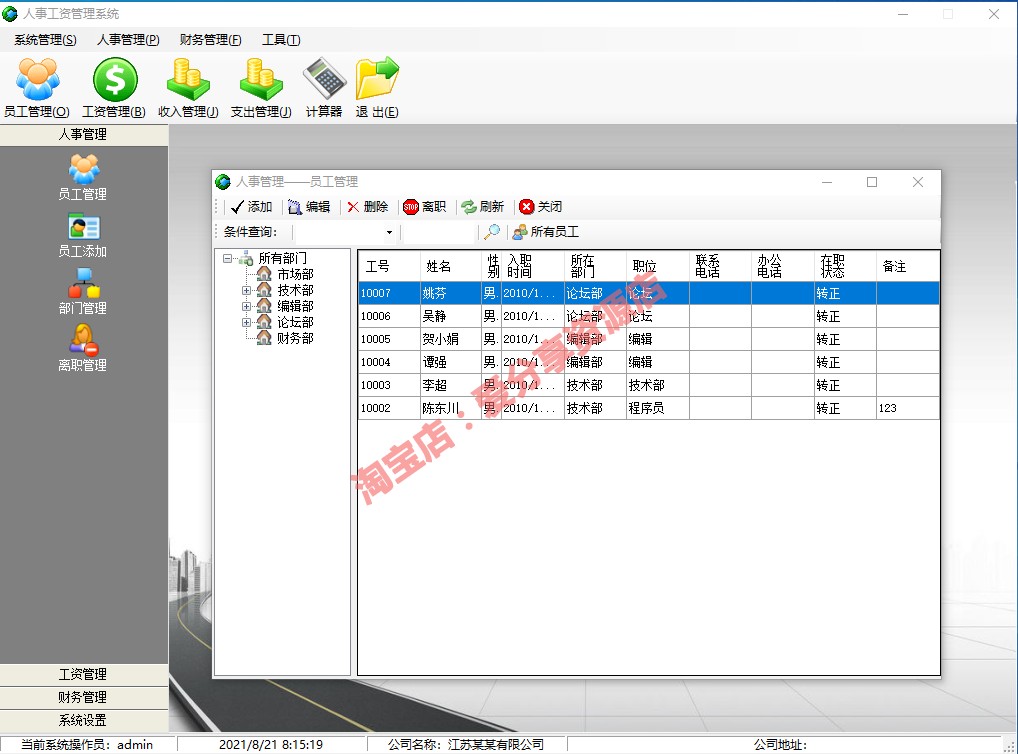Collapse the 所有部门 tree root
Image resolution: width=1018 pixels, height=754 pixels.
point(227,258)
